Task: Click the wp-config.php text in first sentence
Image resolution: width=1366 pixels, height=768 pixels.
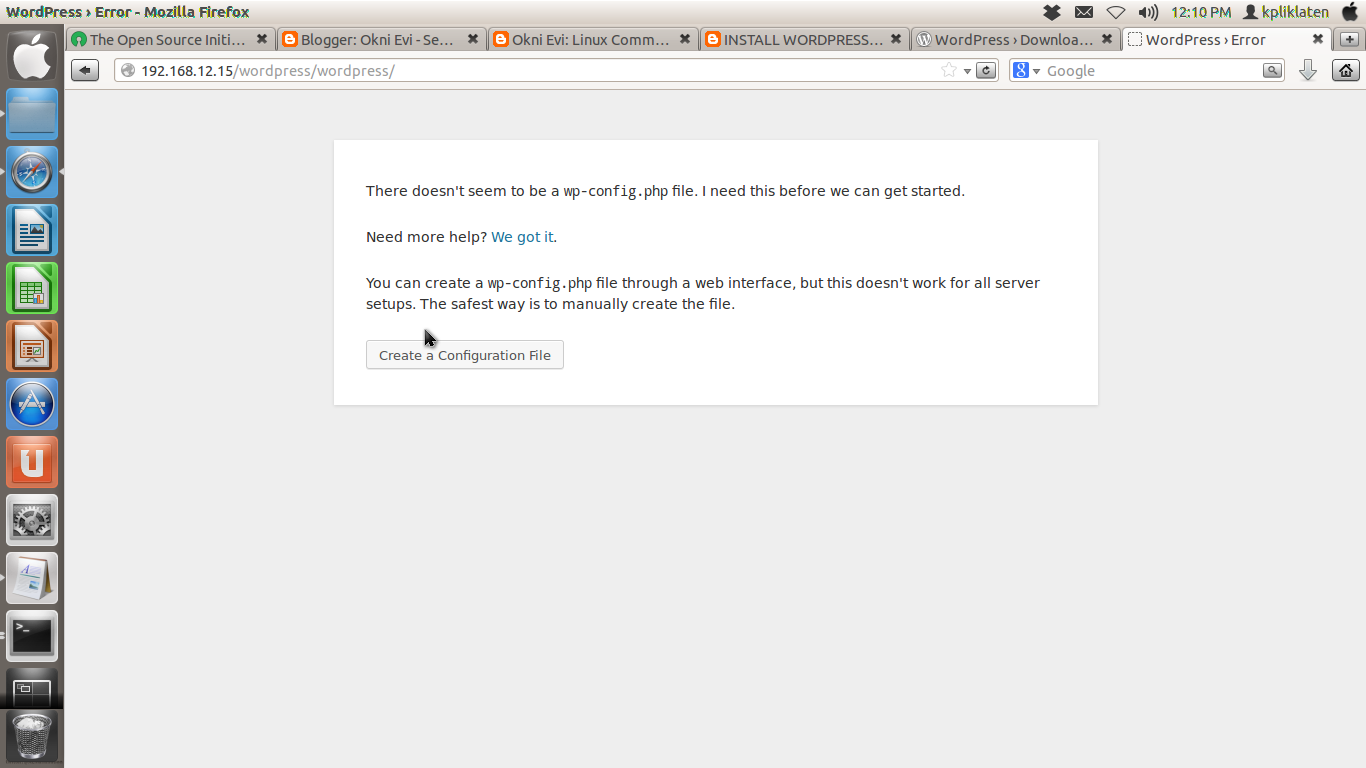Action: click(616, 191)
